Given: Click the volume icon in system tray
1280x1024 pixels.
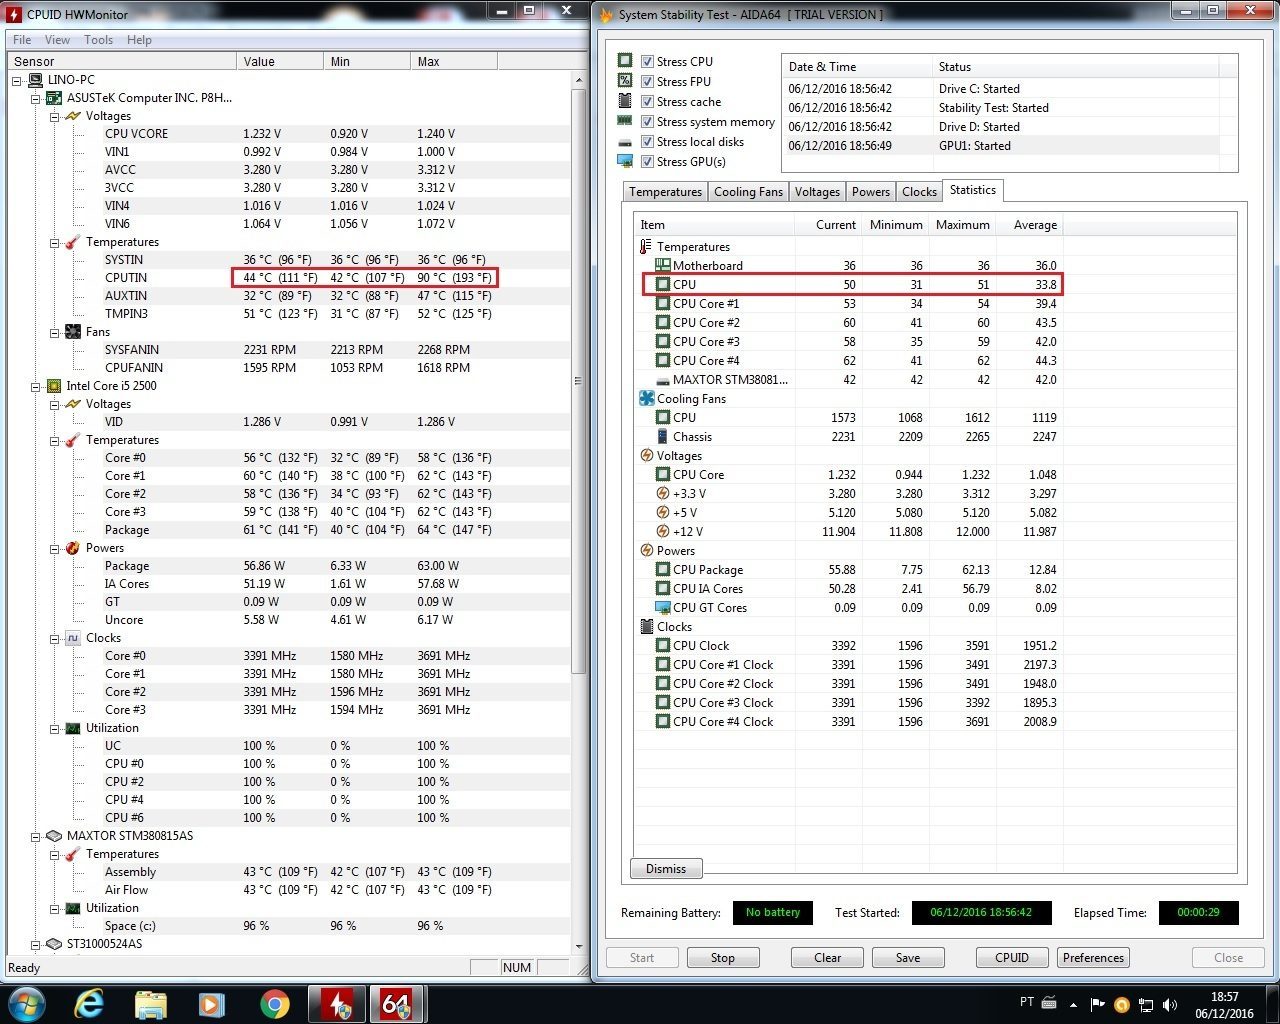Looking at the screenshot, I should [1170, 1004].
